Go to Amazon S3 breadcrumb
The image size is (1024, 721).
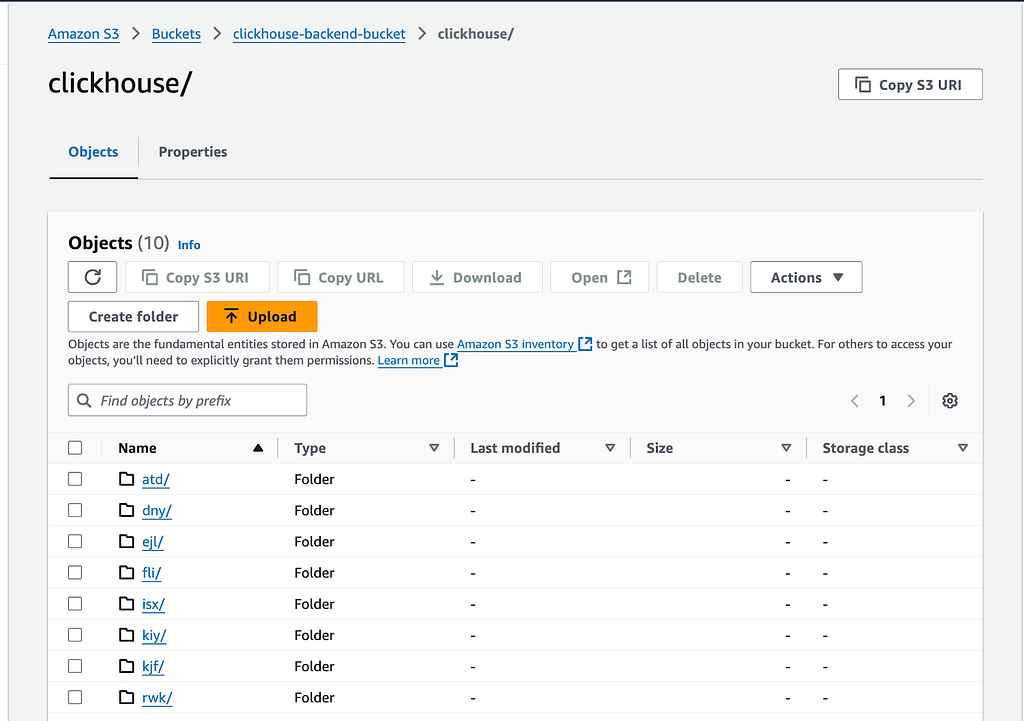(84, 34)
